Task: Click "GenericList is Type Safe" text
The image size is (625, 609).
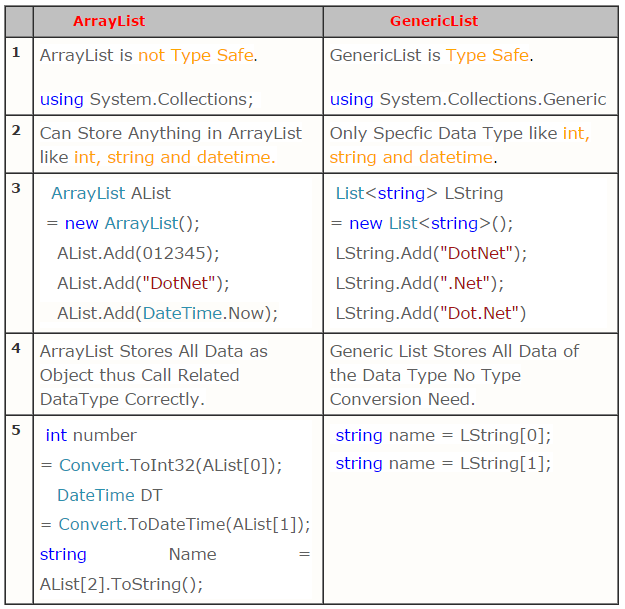Action: (x=431, y=56)
